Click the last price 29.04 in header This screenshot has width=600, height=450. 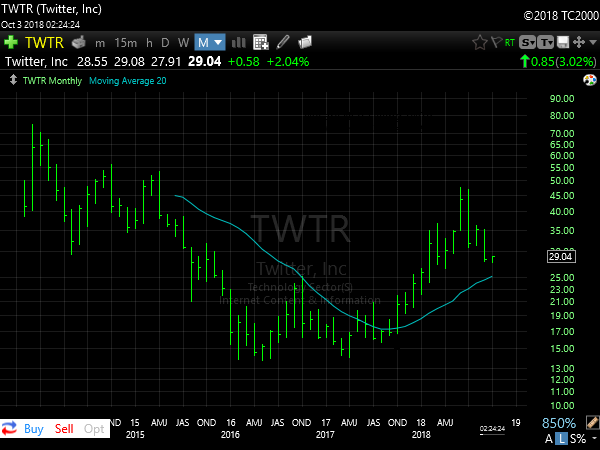(x=204, y=62)
